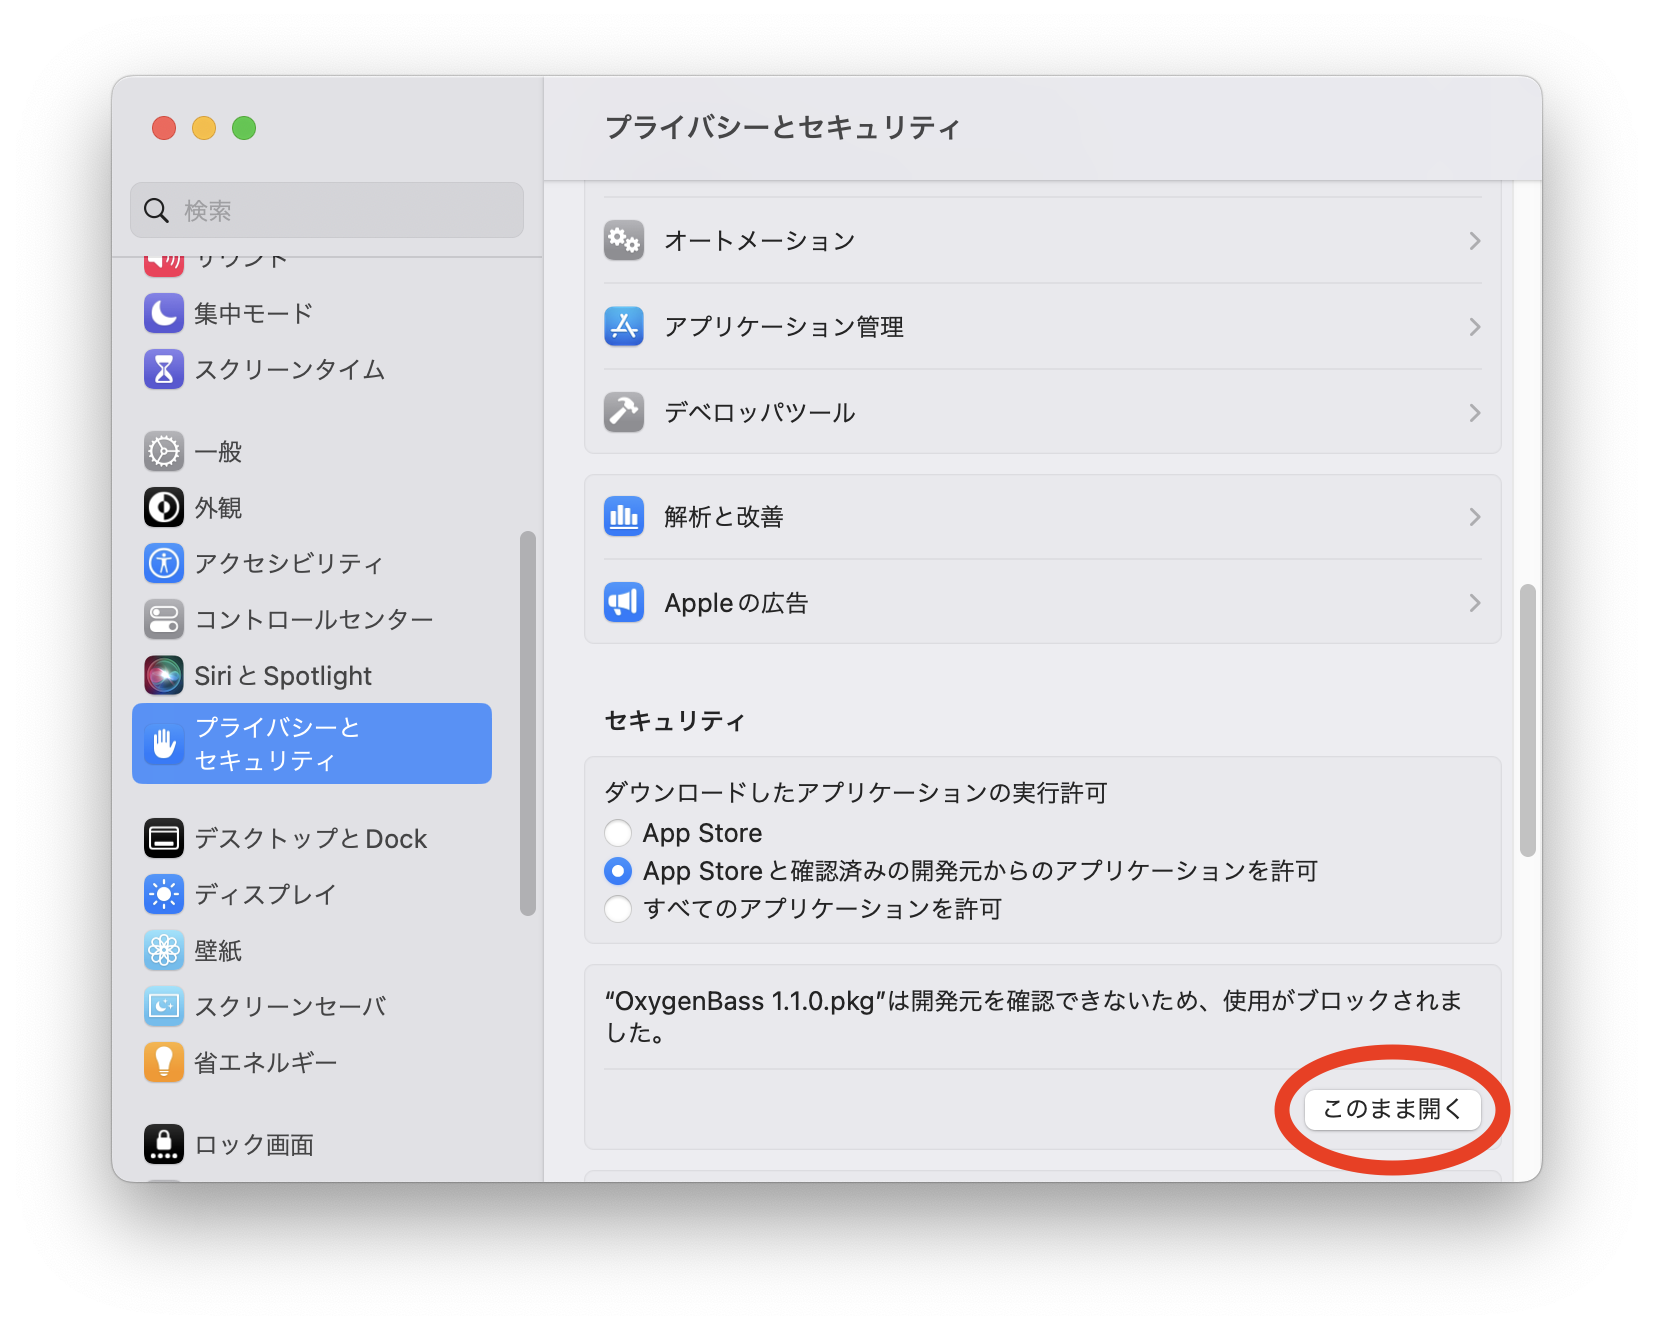Open the 解析と改善 row

tap(1043, 517)
